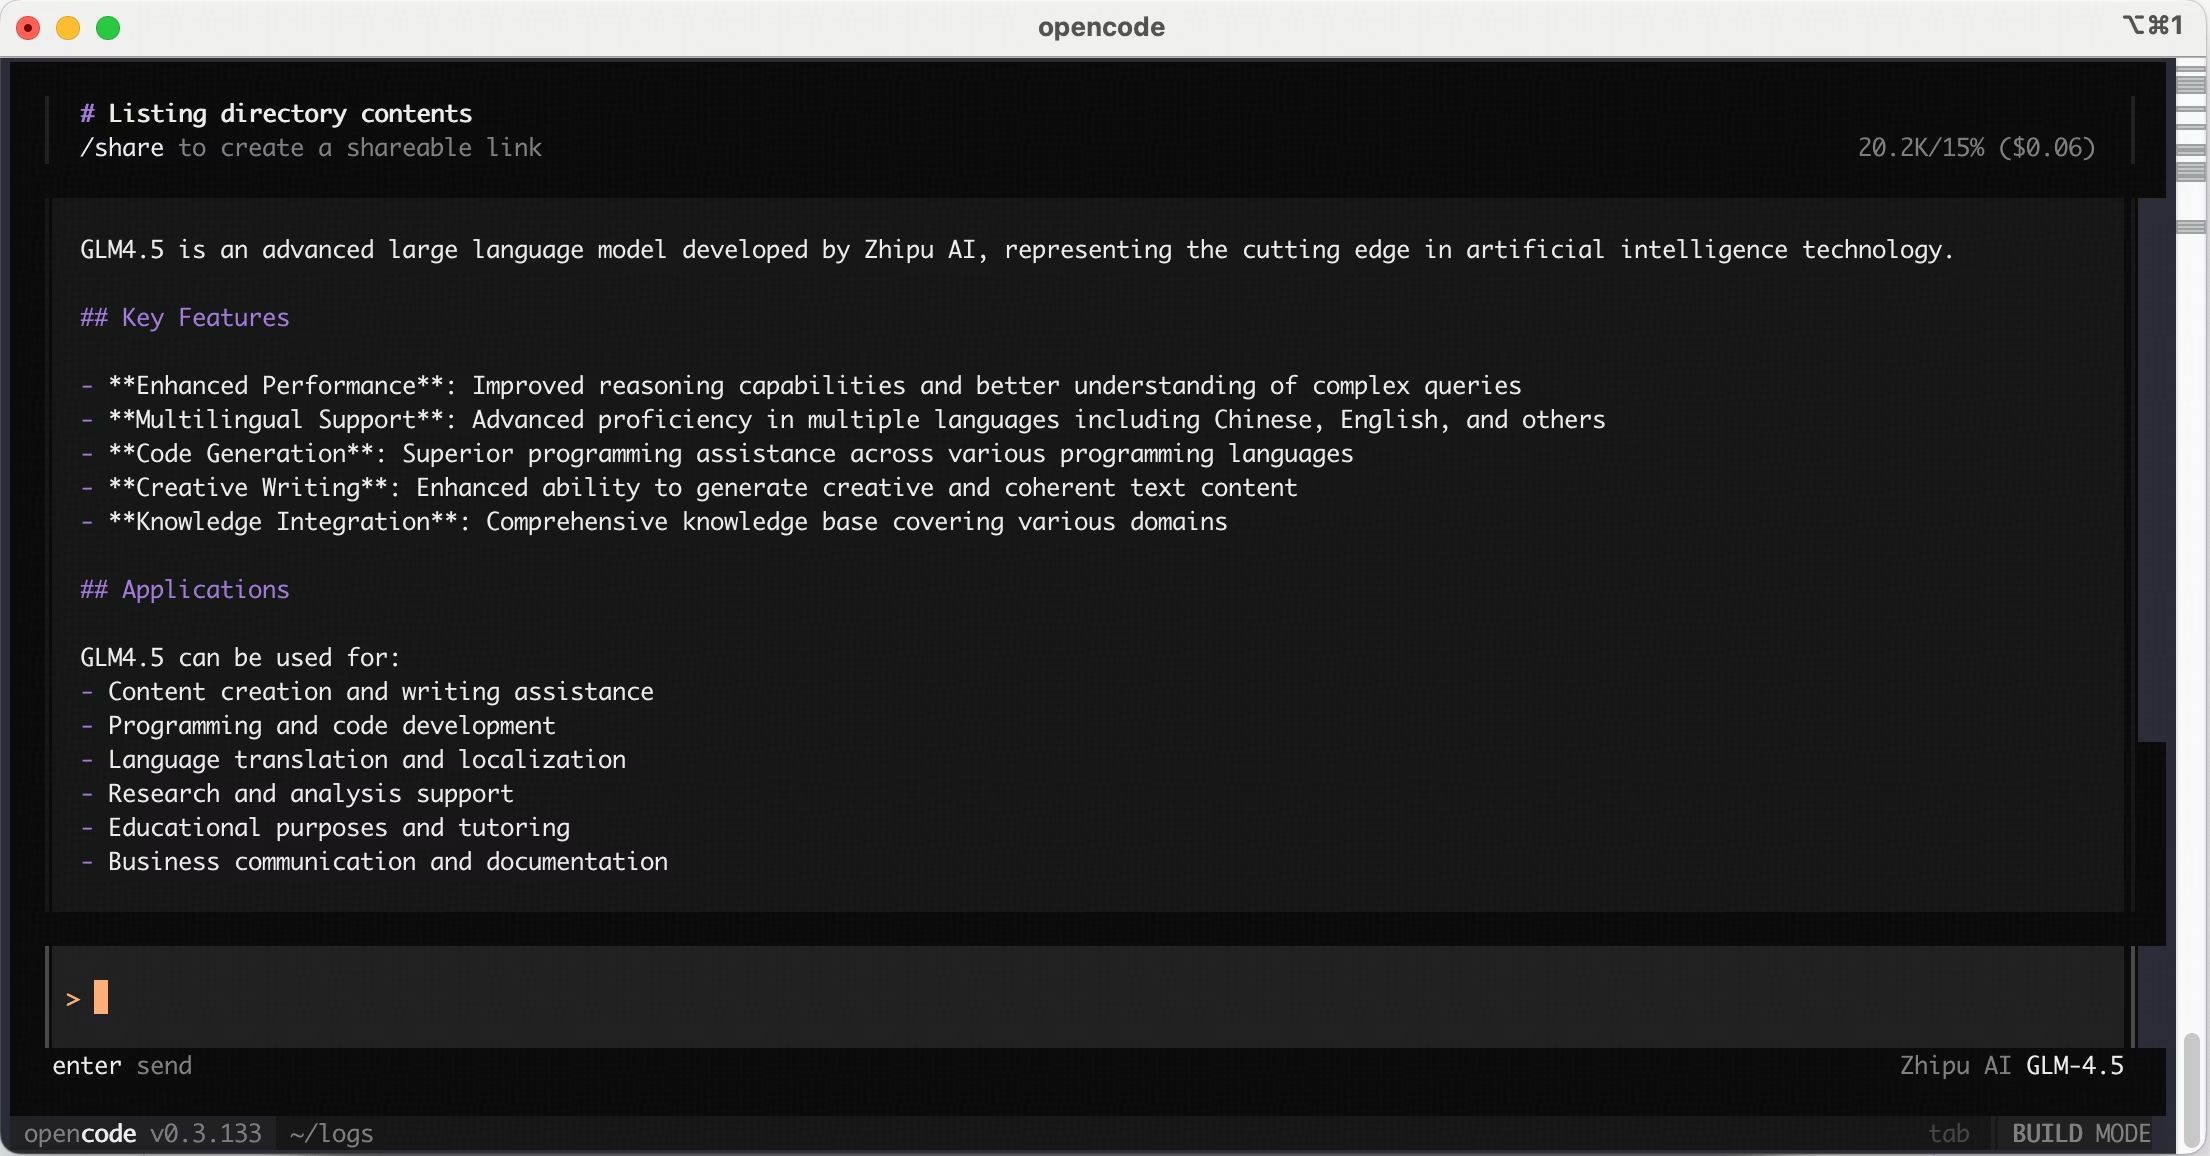Toggle the 'enter send' keybind hint
Screen dimensions: 2210x1156
pos(123,1066)
